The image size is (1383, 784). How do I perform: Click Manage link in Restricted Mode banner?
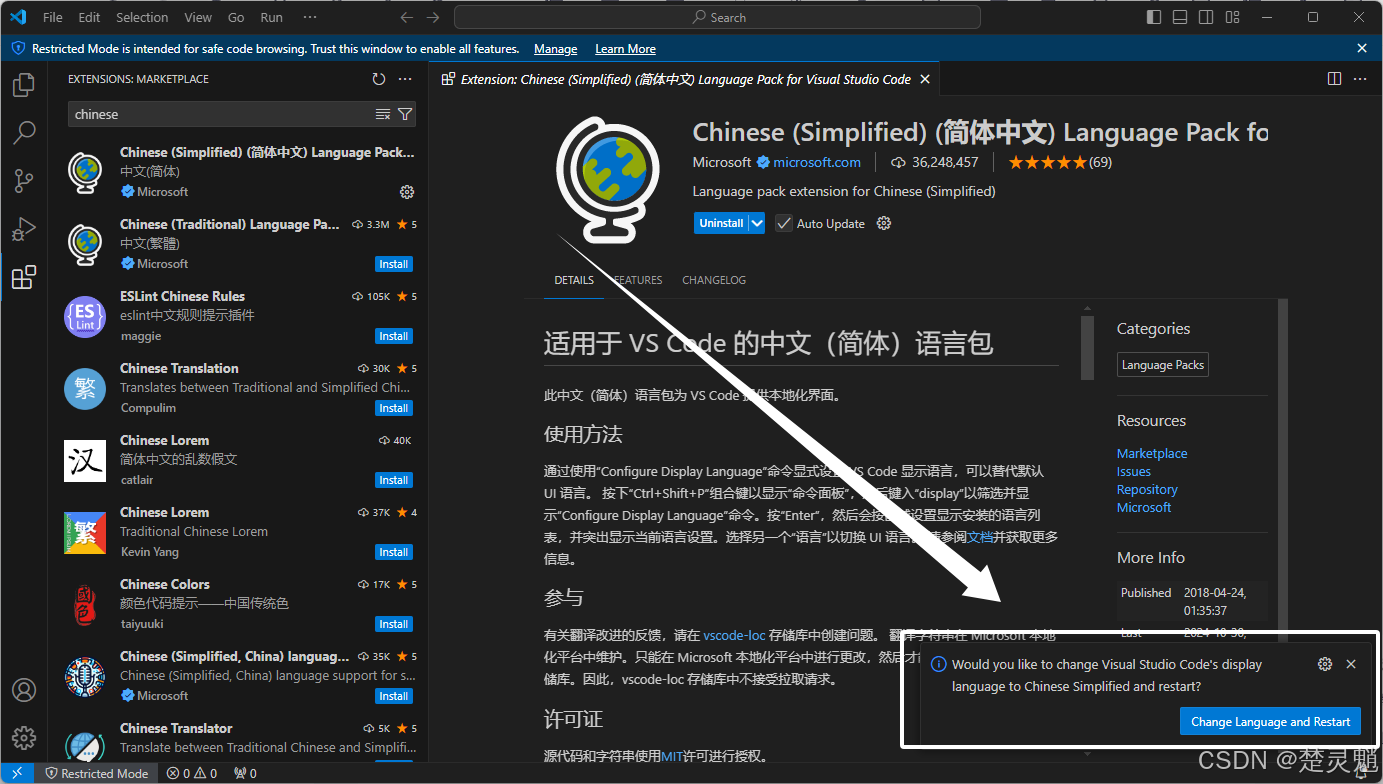click(x=555, y=49)
